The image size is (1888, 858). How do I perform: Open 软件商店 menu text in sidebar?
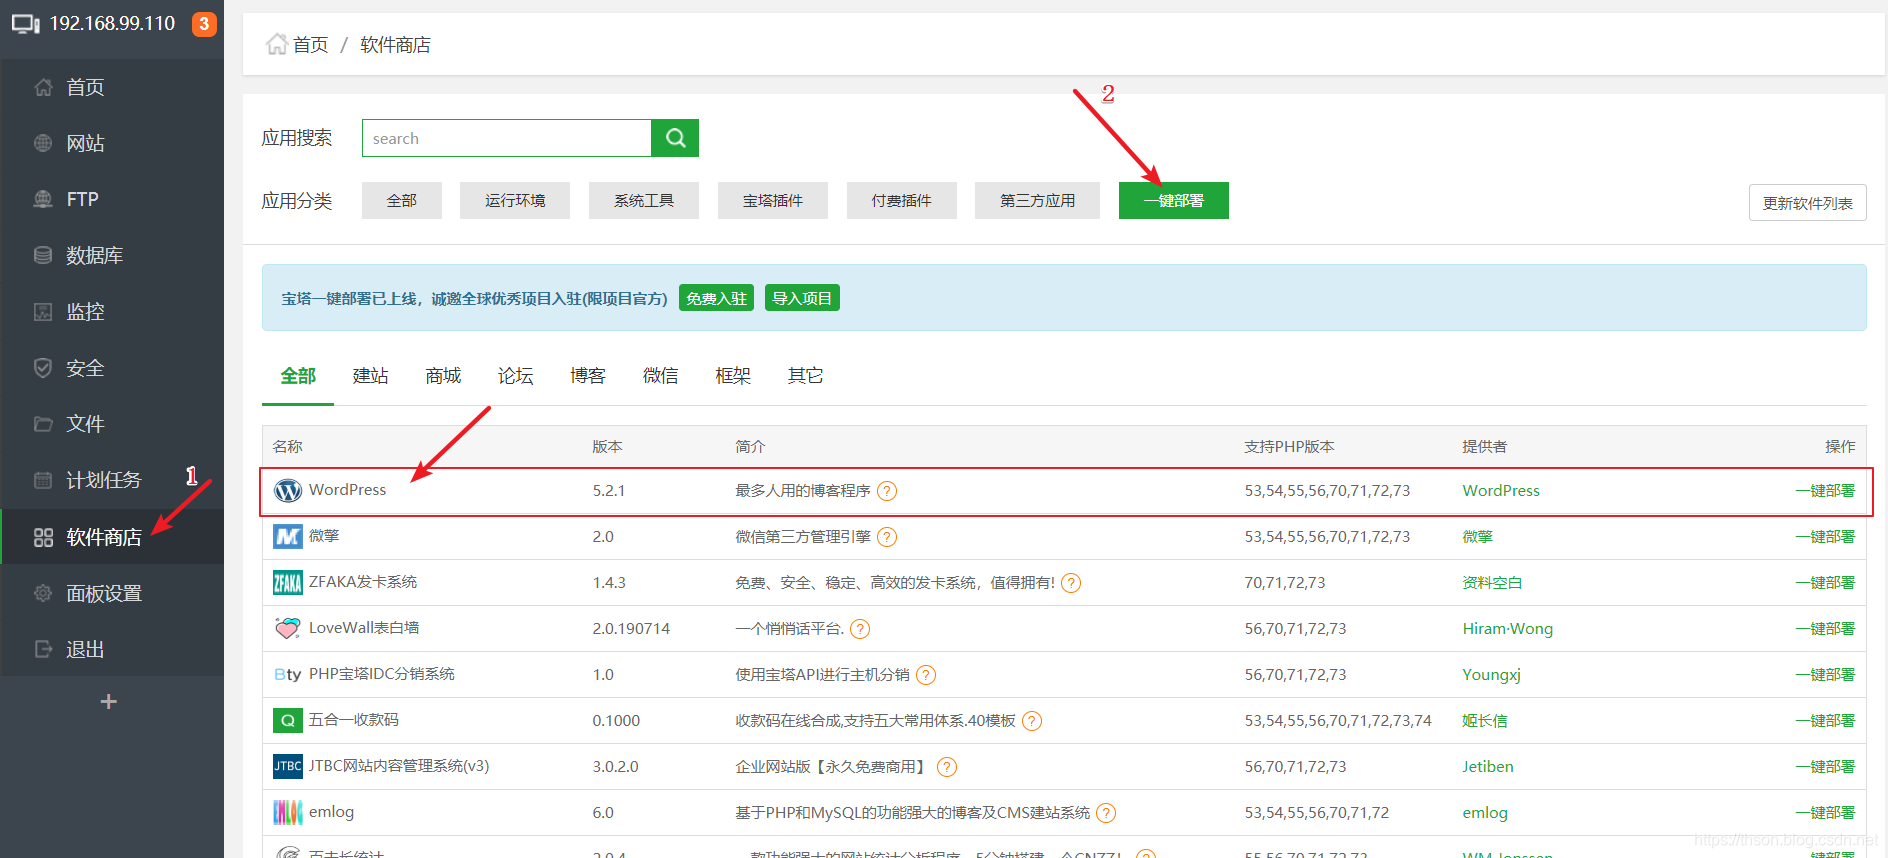104,537
